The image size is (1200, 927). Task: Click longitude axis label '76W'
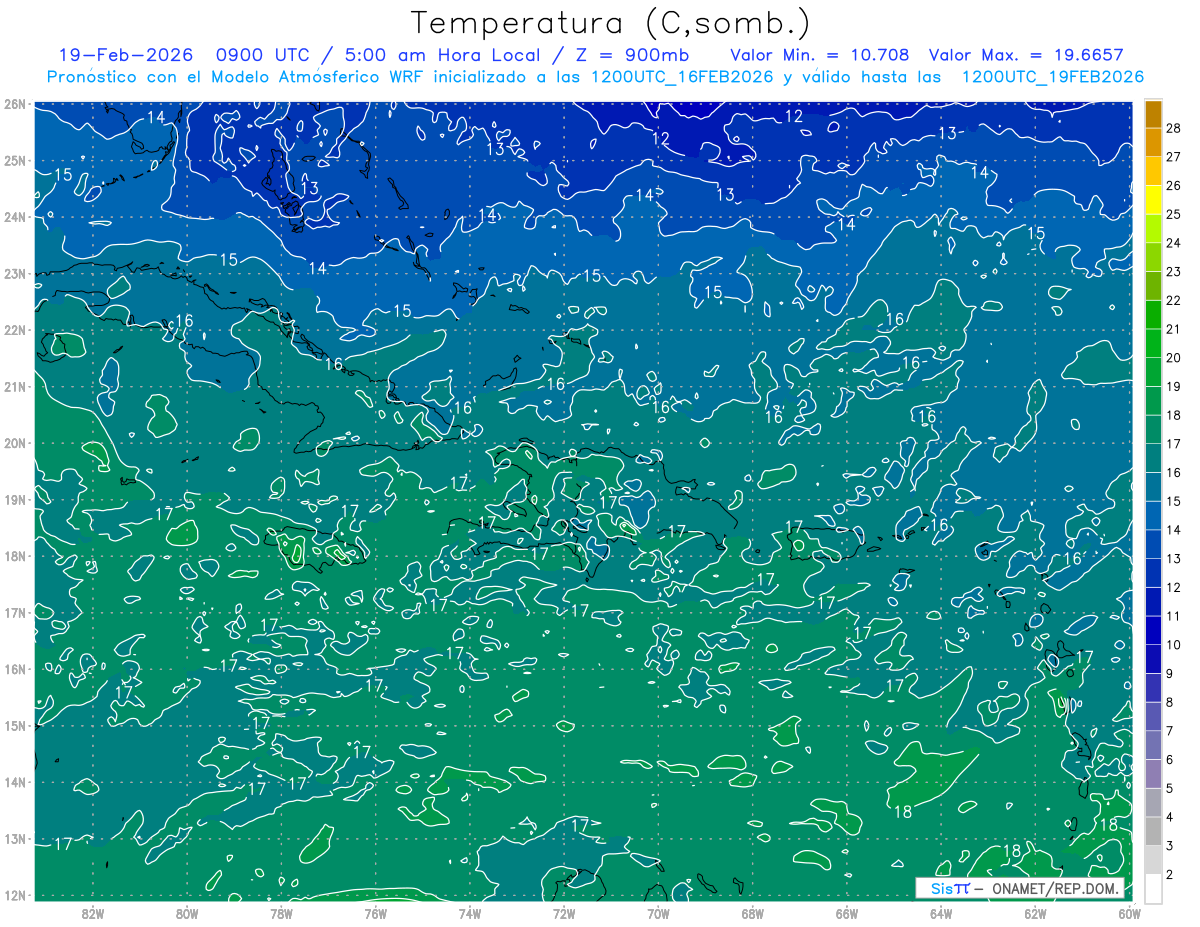coord(375,913)
